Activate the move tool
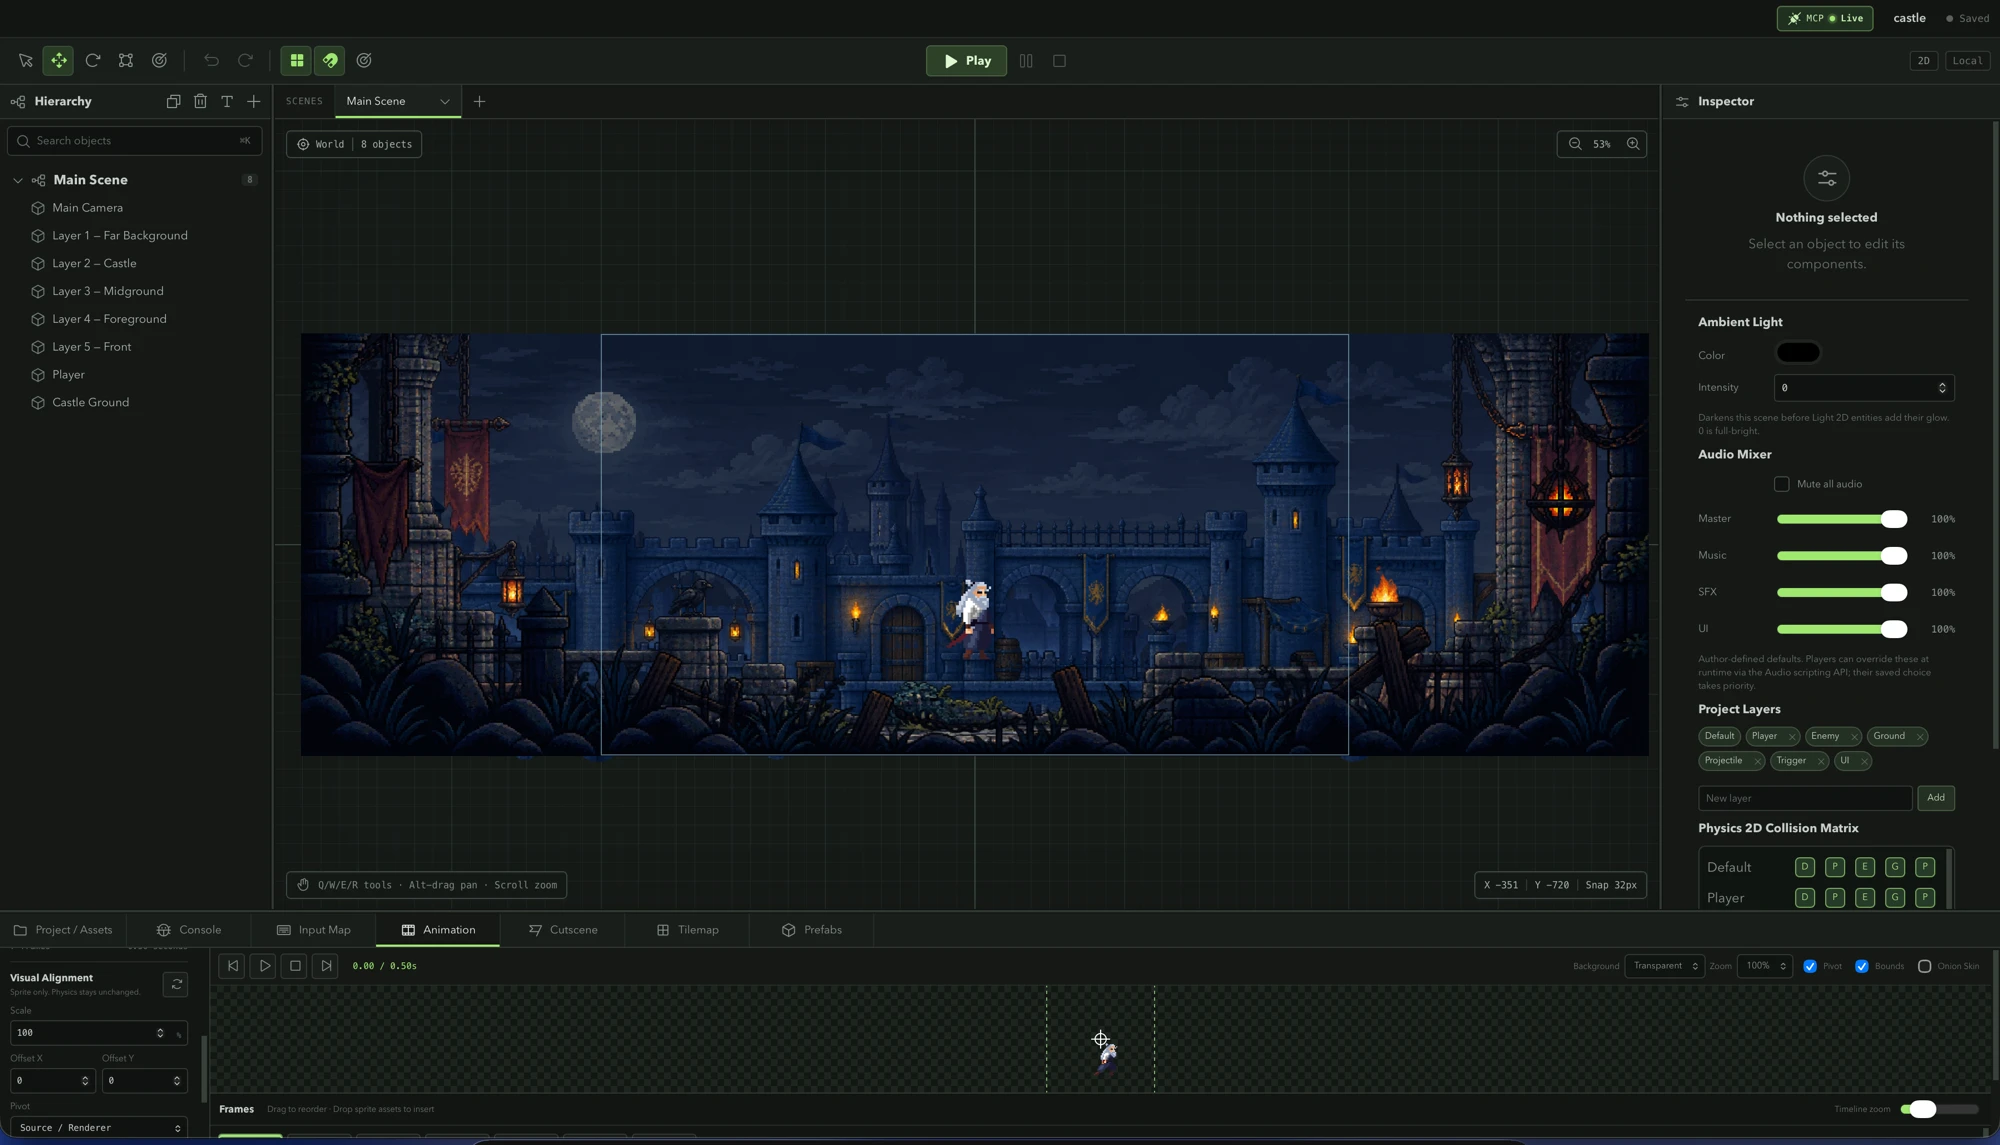Image resolution: width=2000 pixels, height=1145 pixels. [59, 61]
